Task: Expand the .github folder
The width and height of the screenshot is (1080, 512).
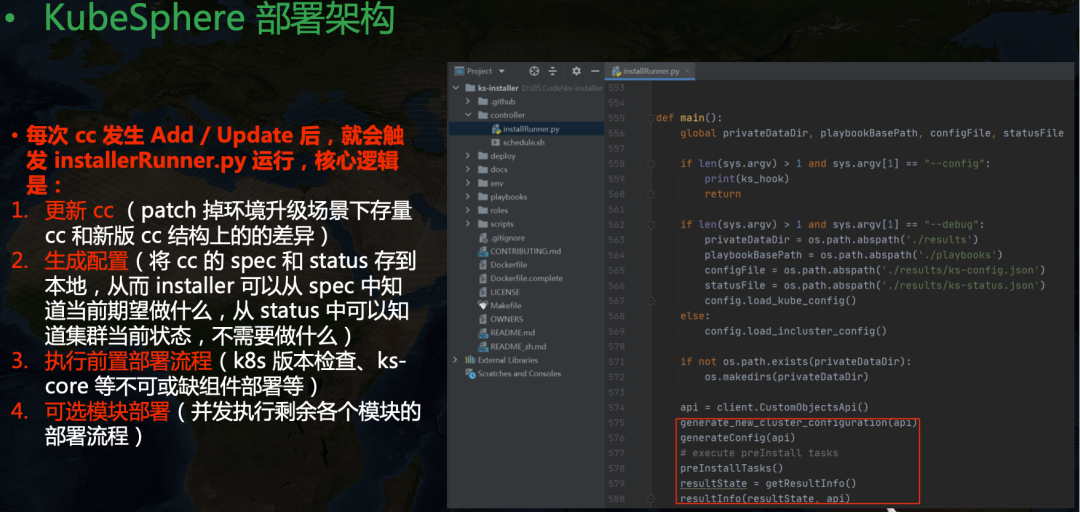Action: click(468, 102)
